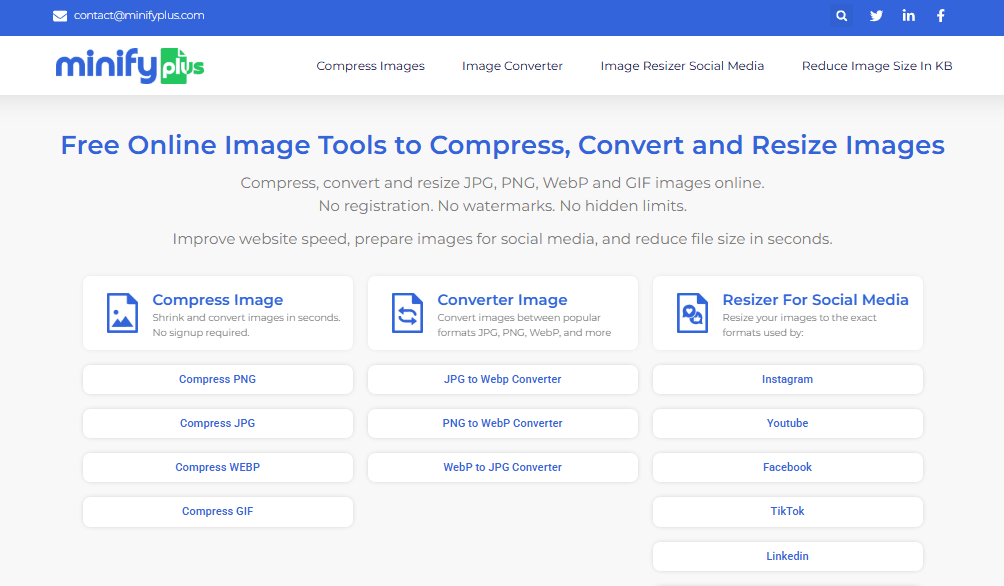The width and height of the screenshot is (1004, 586).
Task: Open the Compress Images menu item
Action: 370,65
